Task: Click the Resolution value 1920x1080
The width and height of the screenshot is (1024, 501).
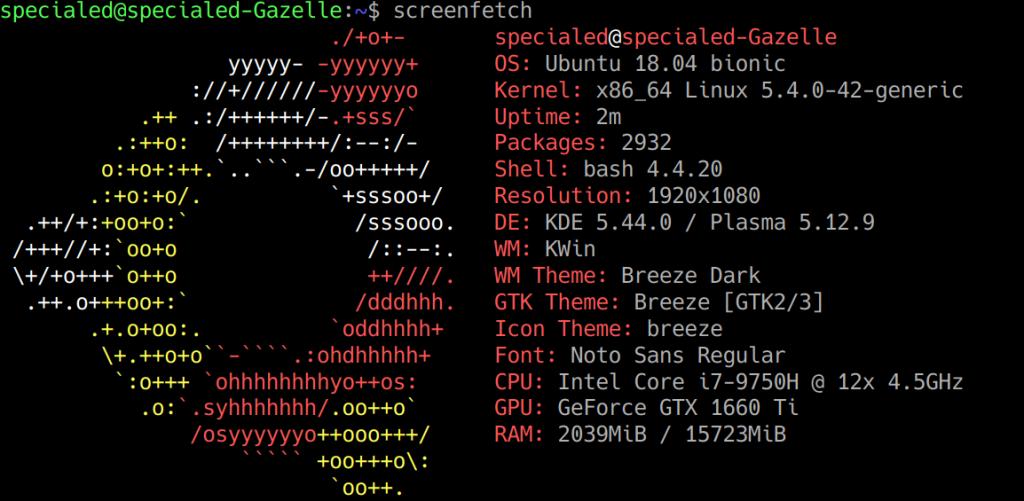Action: (x=703, y=196)
